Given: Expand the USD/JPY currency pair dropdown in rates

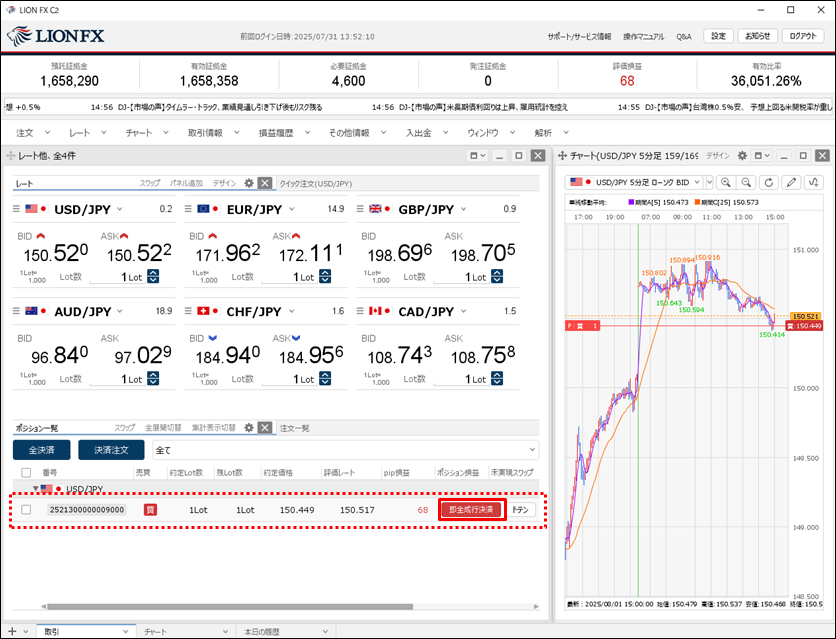Looking at the screenshot, I should 121,209.
